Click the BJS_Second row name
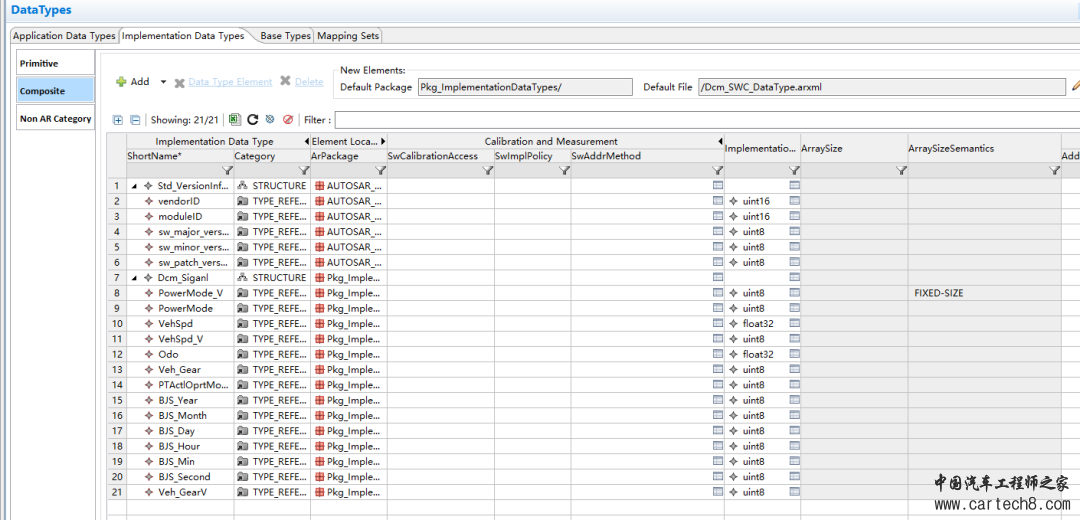Viewport: 1080px width, 520px height. [184, 477]
